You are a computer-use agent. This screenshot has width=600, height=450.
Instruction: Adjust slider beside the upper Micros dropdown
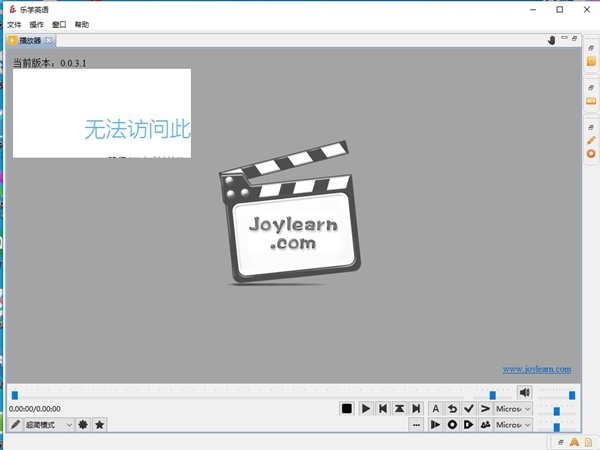pos(556,411)
